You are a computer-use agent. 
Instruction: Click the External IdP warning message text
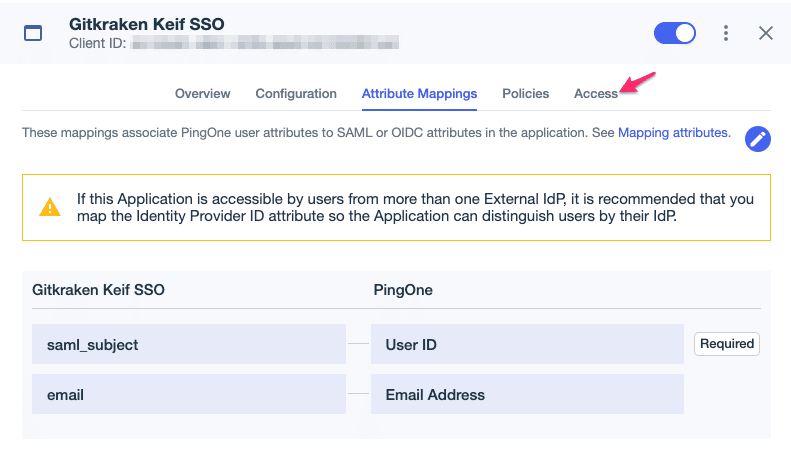coord(415,207)
